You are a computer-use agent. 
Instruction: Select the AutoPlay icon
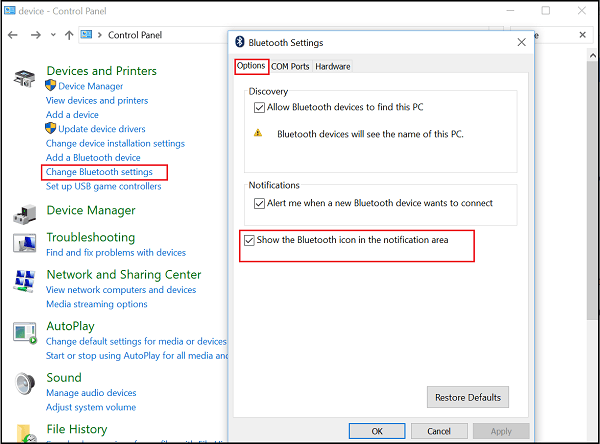pyautogui.click(x=25, y=333)
